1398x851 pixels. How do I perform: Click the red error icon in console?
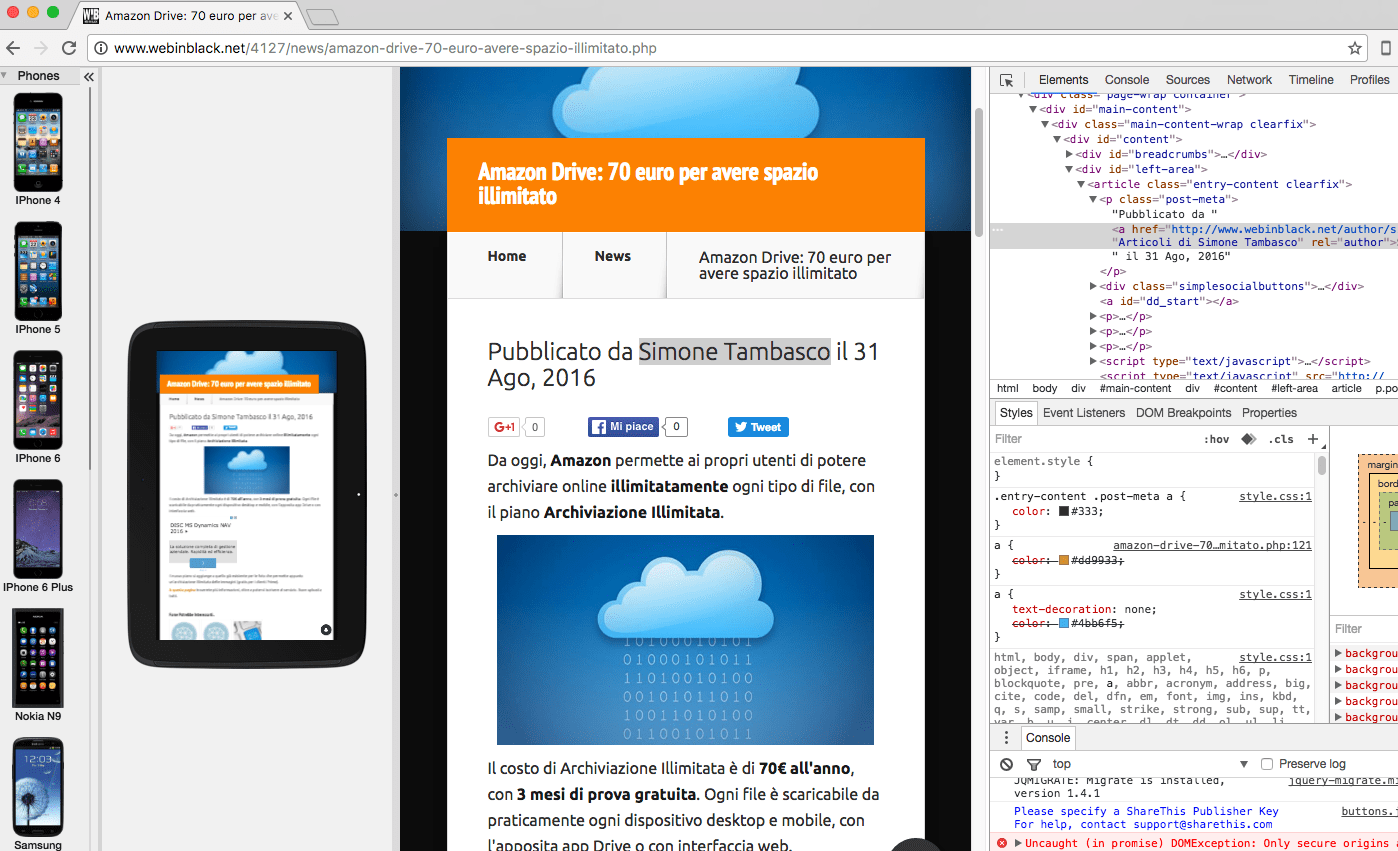click(1002, 843)
